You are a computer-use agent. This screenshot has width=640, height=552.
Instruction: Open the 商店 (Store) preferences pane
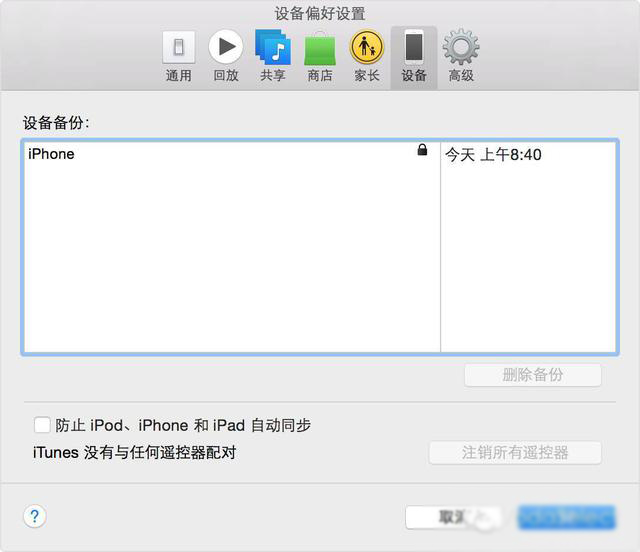[320, 57]
